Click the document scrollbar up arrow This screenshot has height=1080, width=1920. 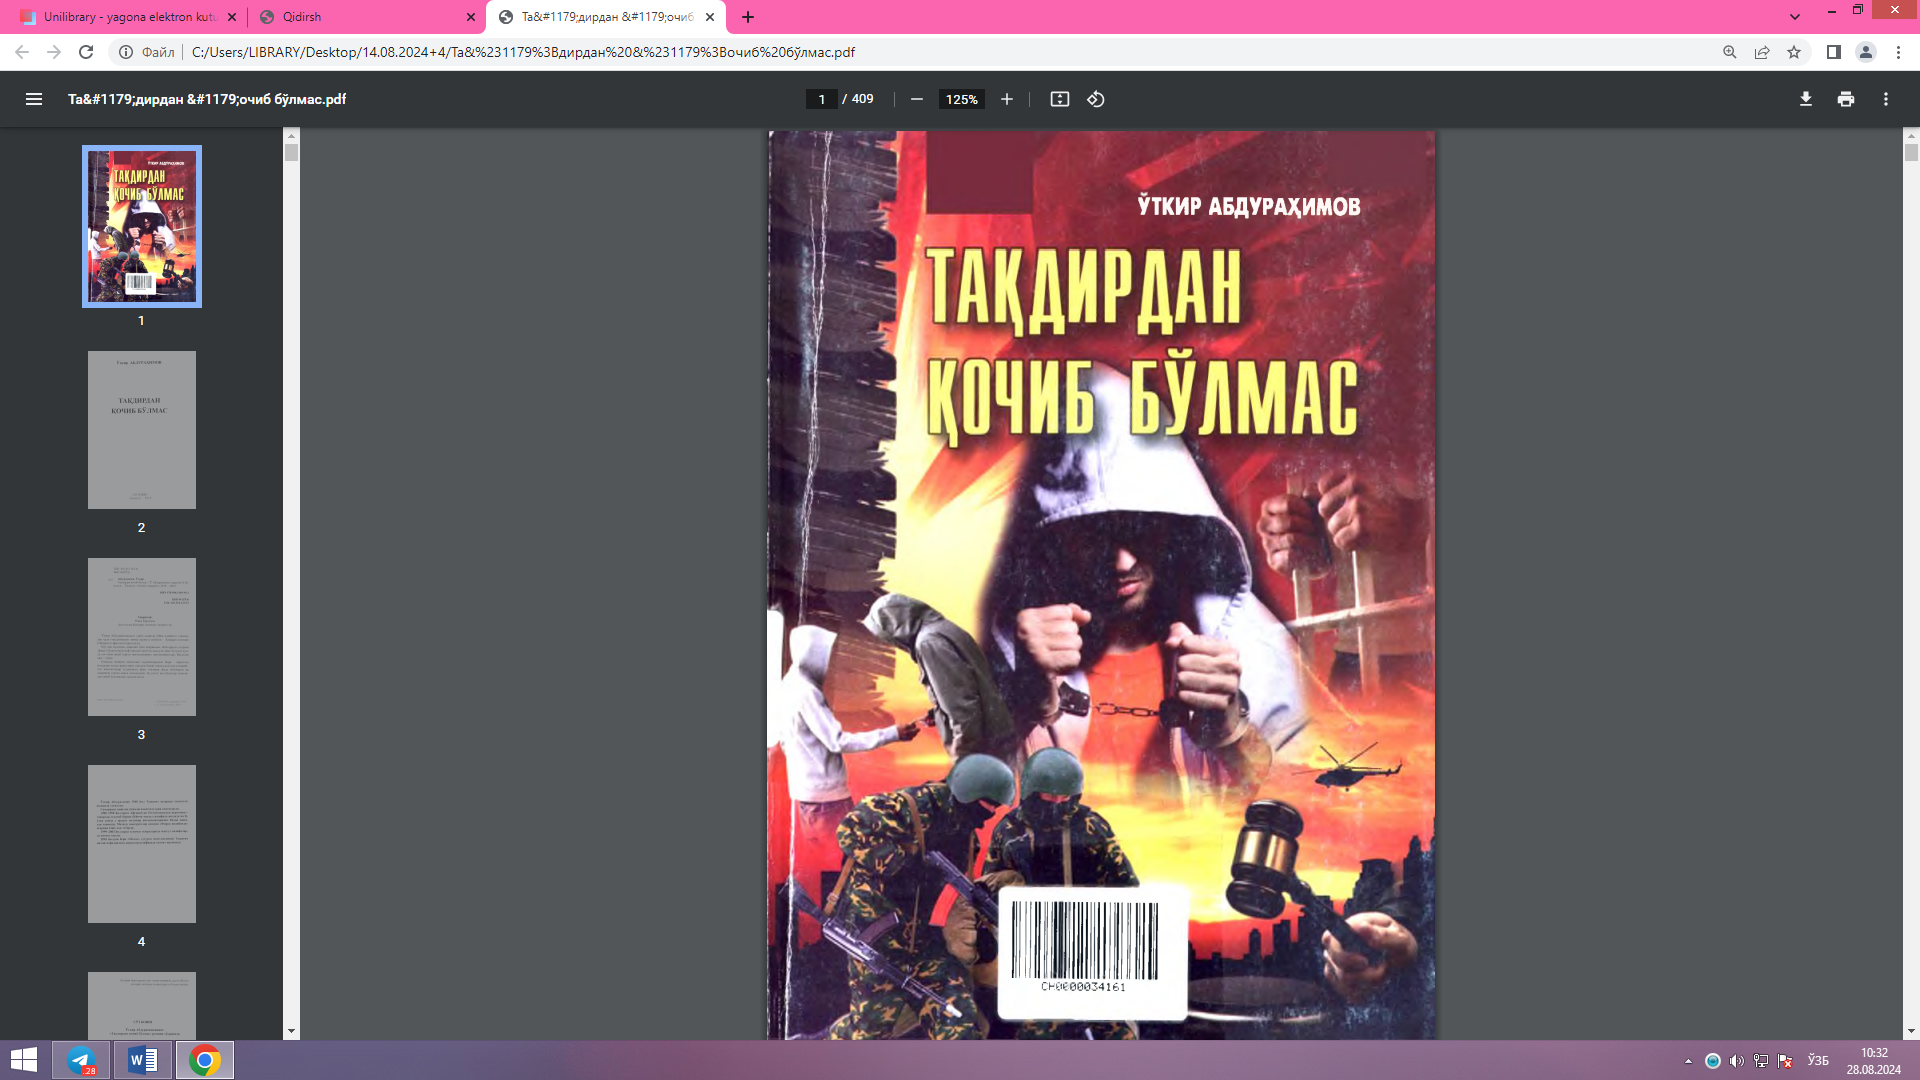1911,135
